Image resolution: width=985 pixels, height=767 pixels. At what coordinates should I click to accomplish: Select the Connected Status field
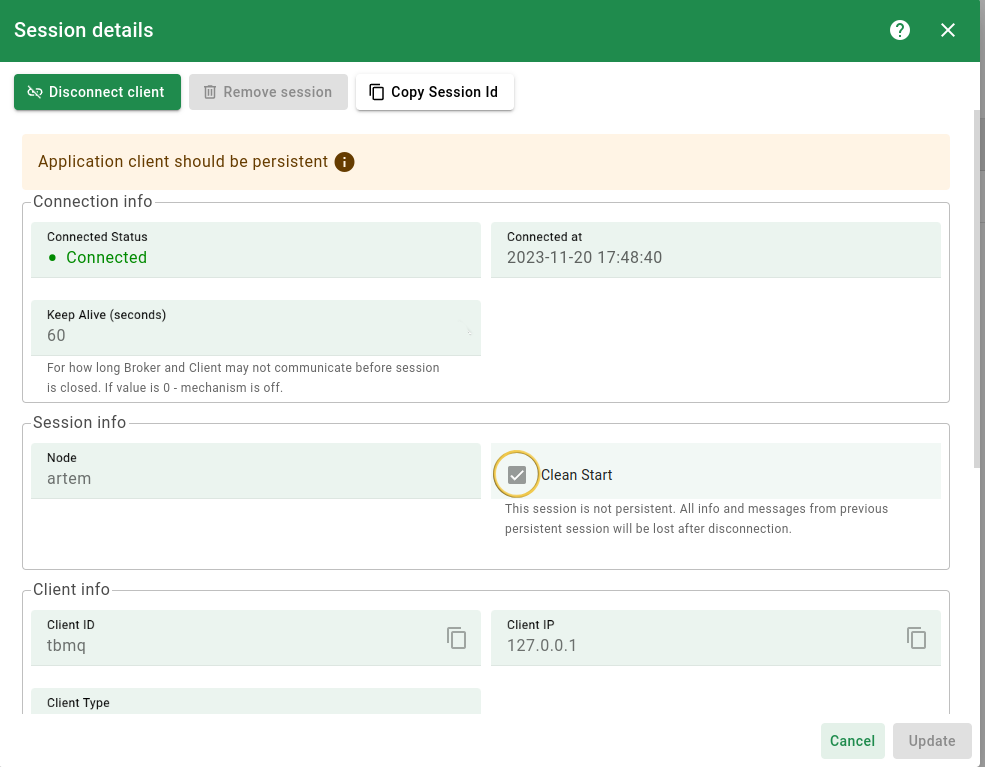(256, 257)
